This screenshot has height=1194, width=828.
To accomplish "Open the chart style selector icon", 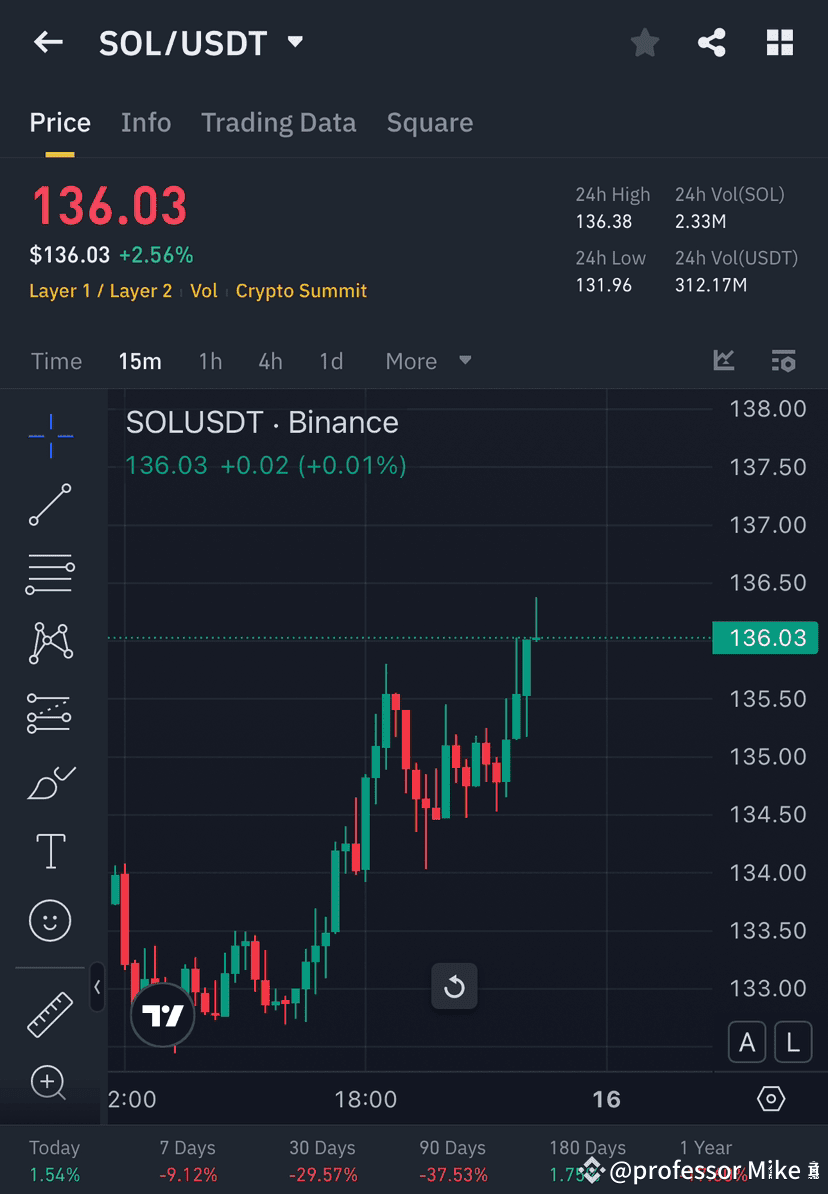I will click(723, 361).
